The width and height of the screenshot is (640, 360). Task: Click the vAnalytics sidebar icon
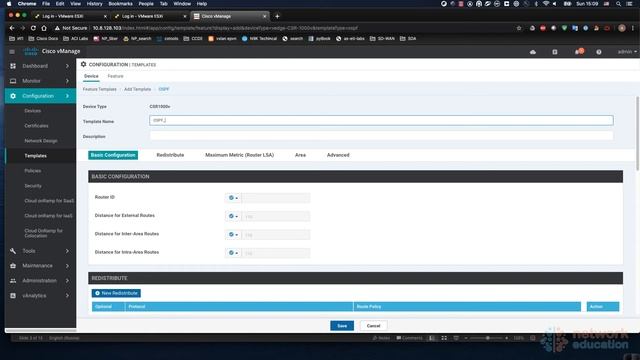(13, 296)
